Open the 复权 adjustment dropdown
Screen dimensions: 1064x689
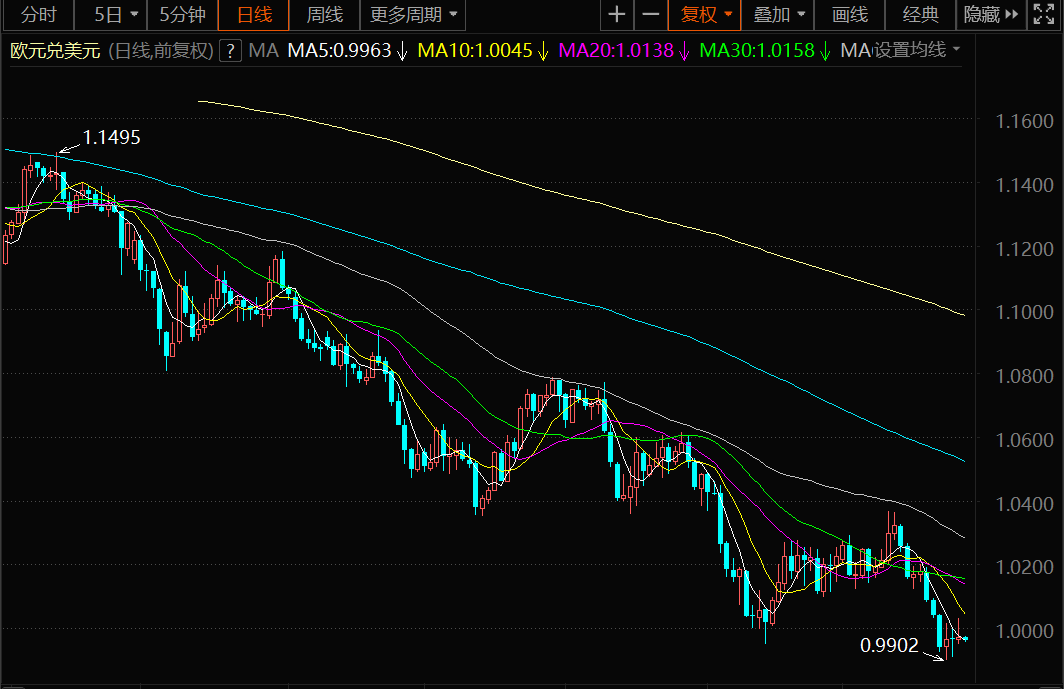705,14
